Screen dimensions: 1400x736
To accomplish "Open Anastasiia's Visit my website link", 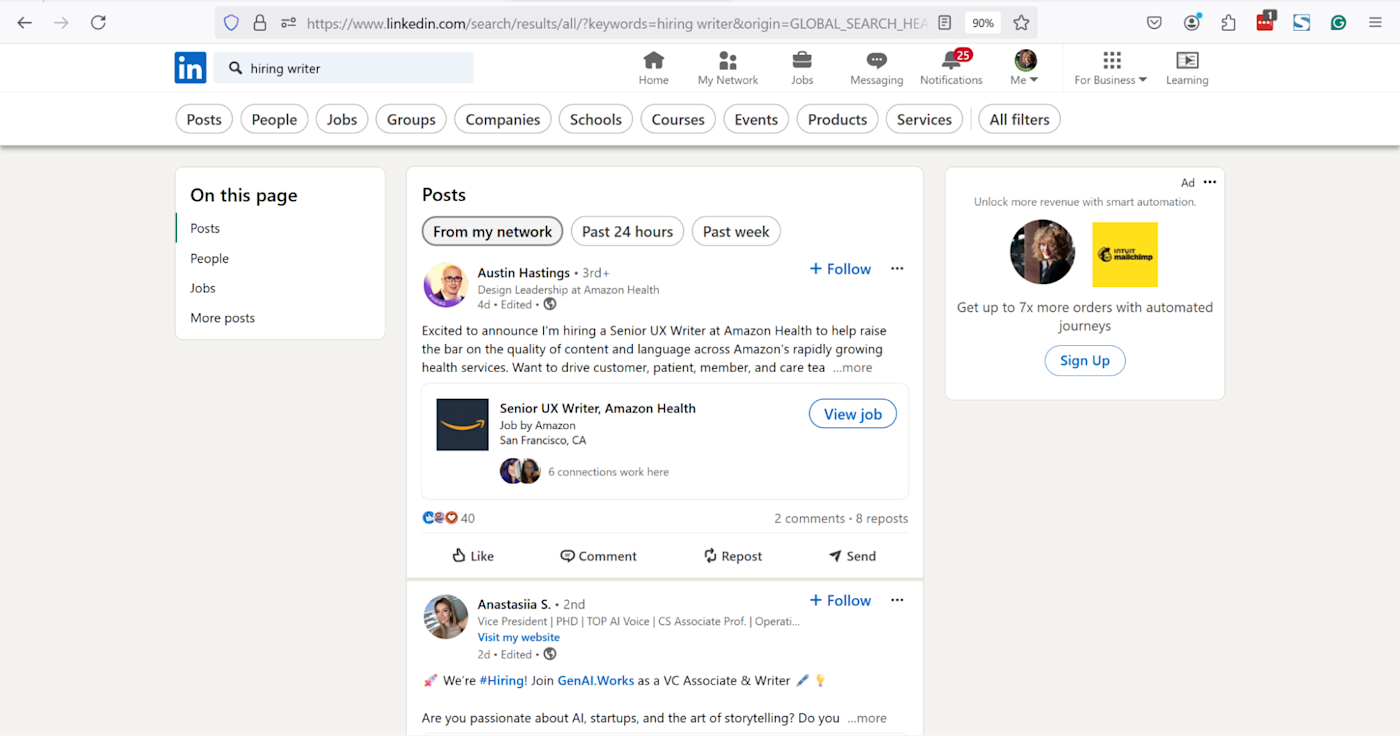I will point(518,637).
